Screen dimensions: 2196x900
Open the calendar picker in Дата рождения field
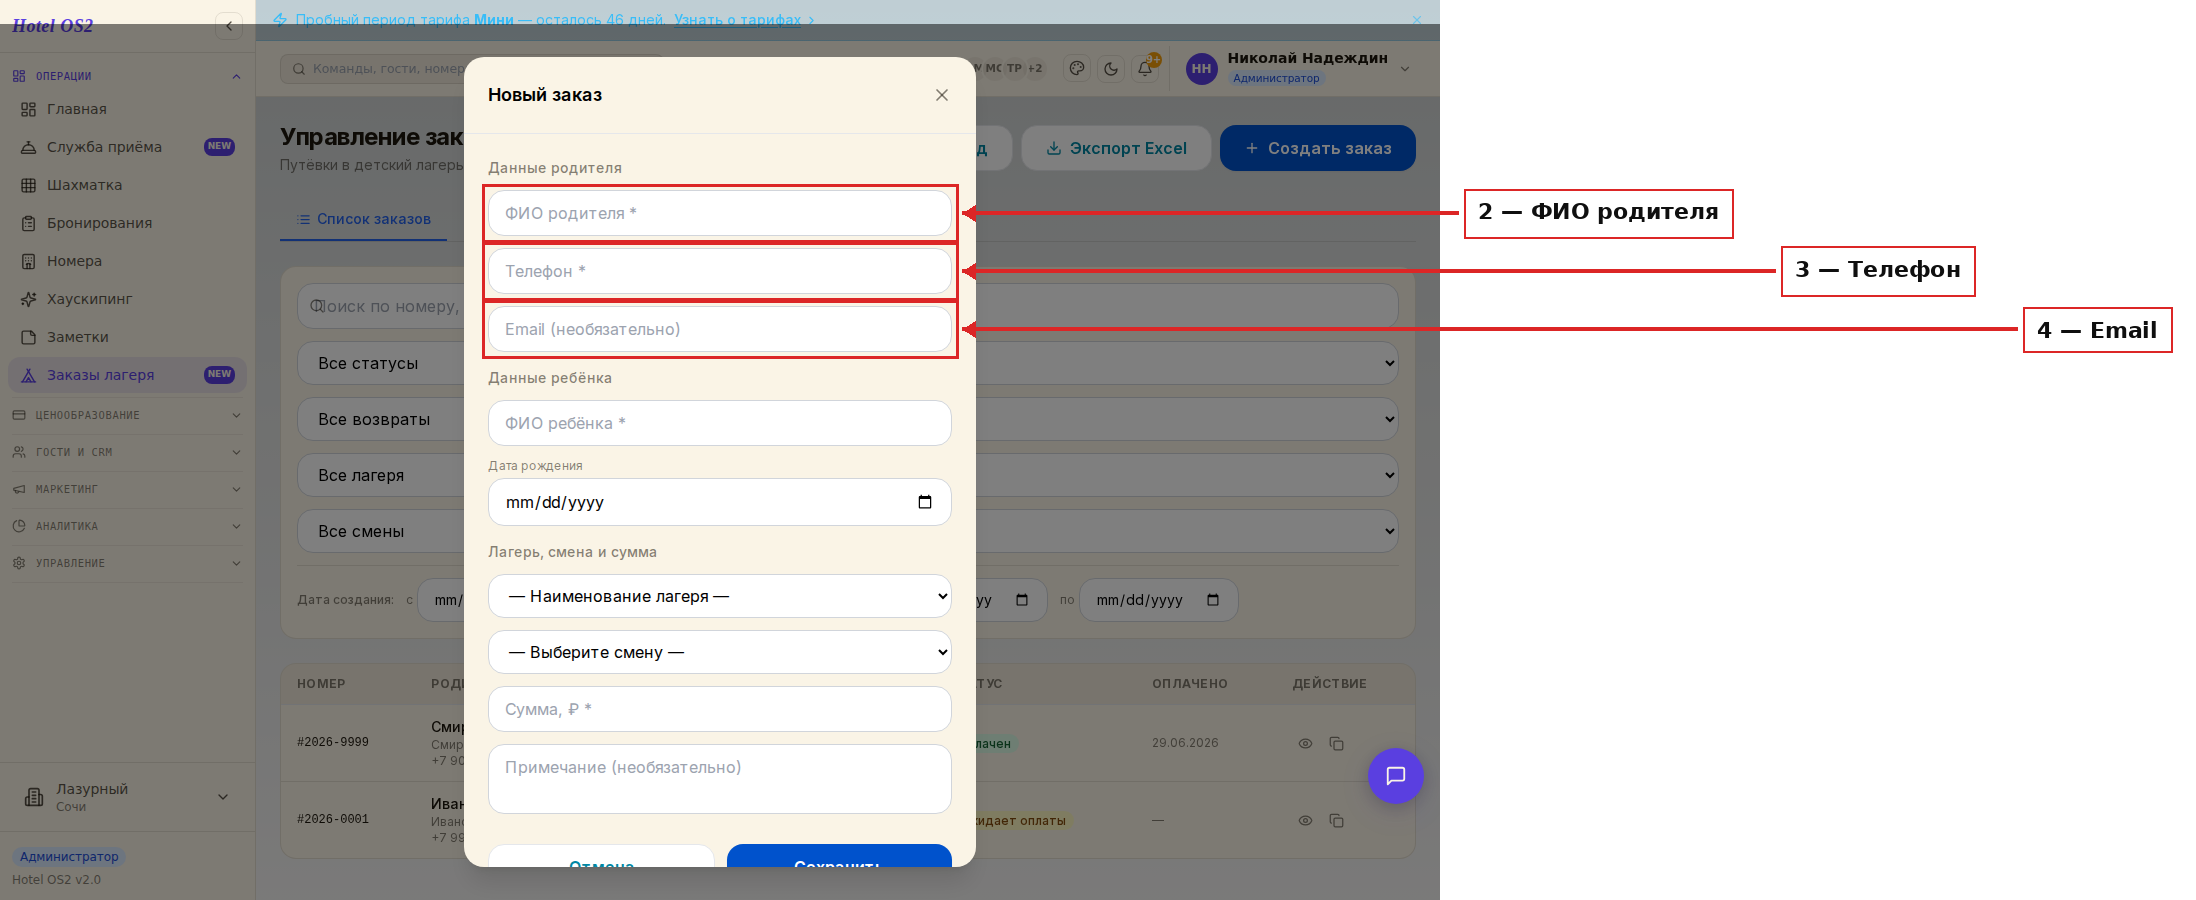pyautogui.click(x=925, y=502)
